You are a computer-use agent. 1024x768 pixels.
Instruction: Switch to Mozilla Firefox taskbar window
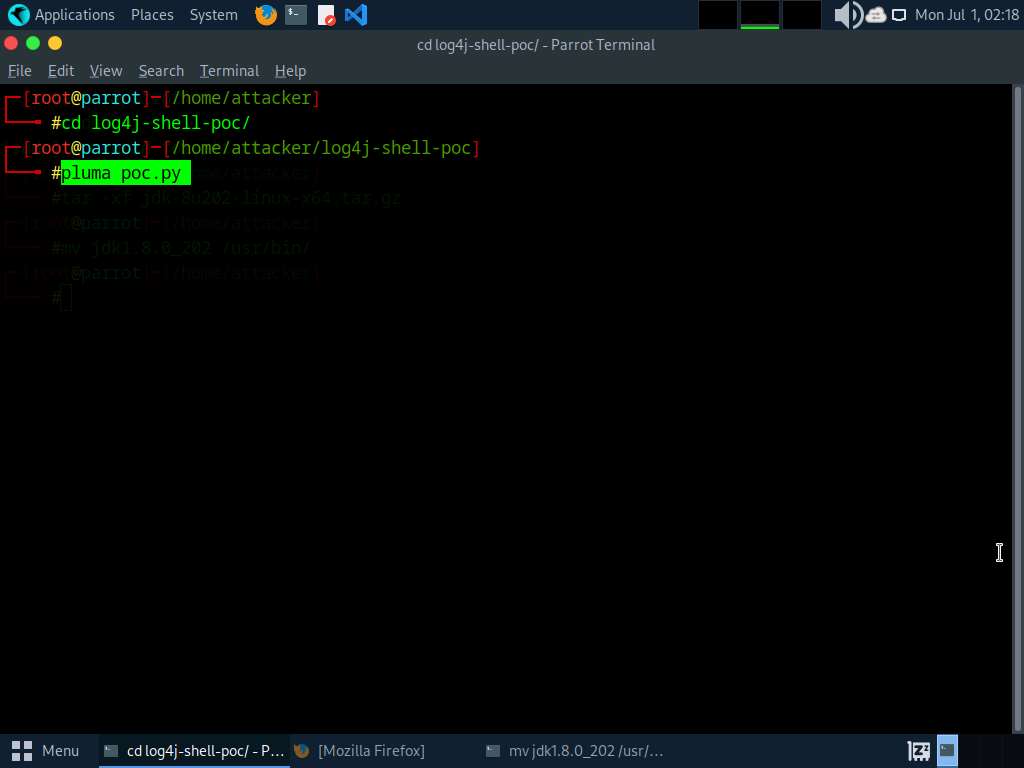click(x=370, y=750)
